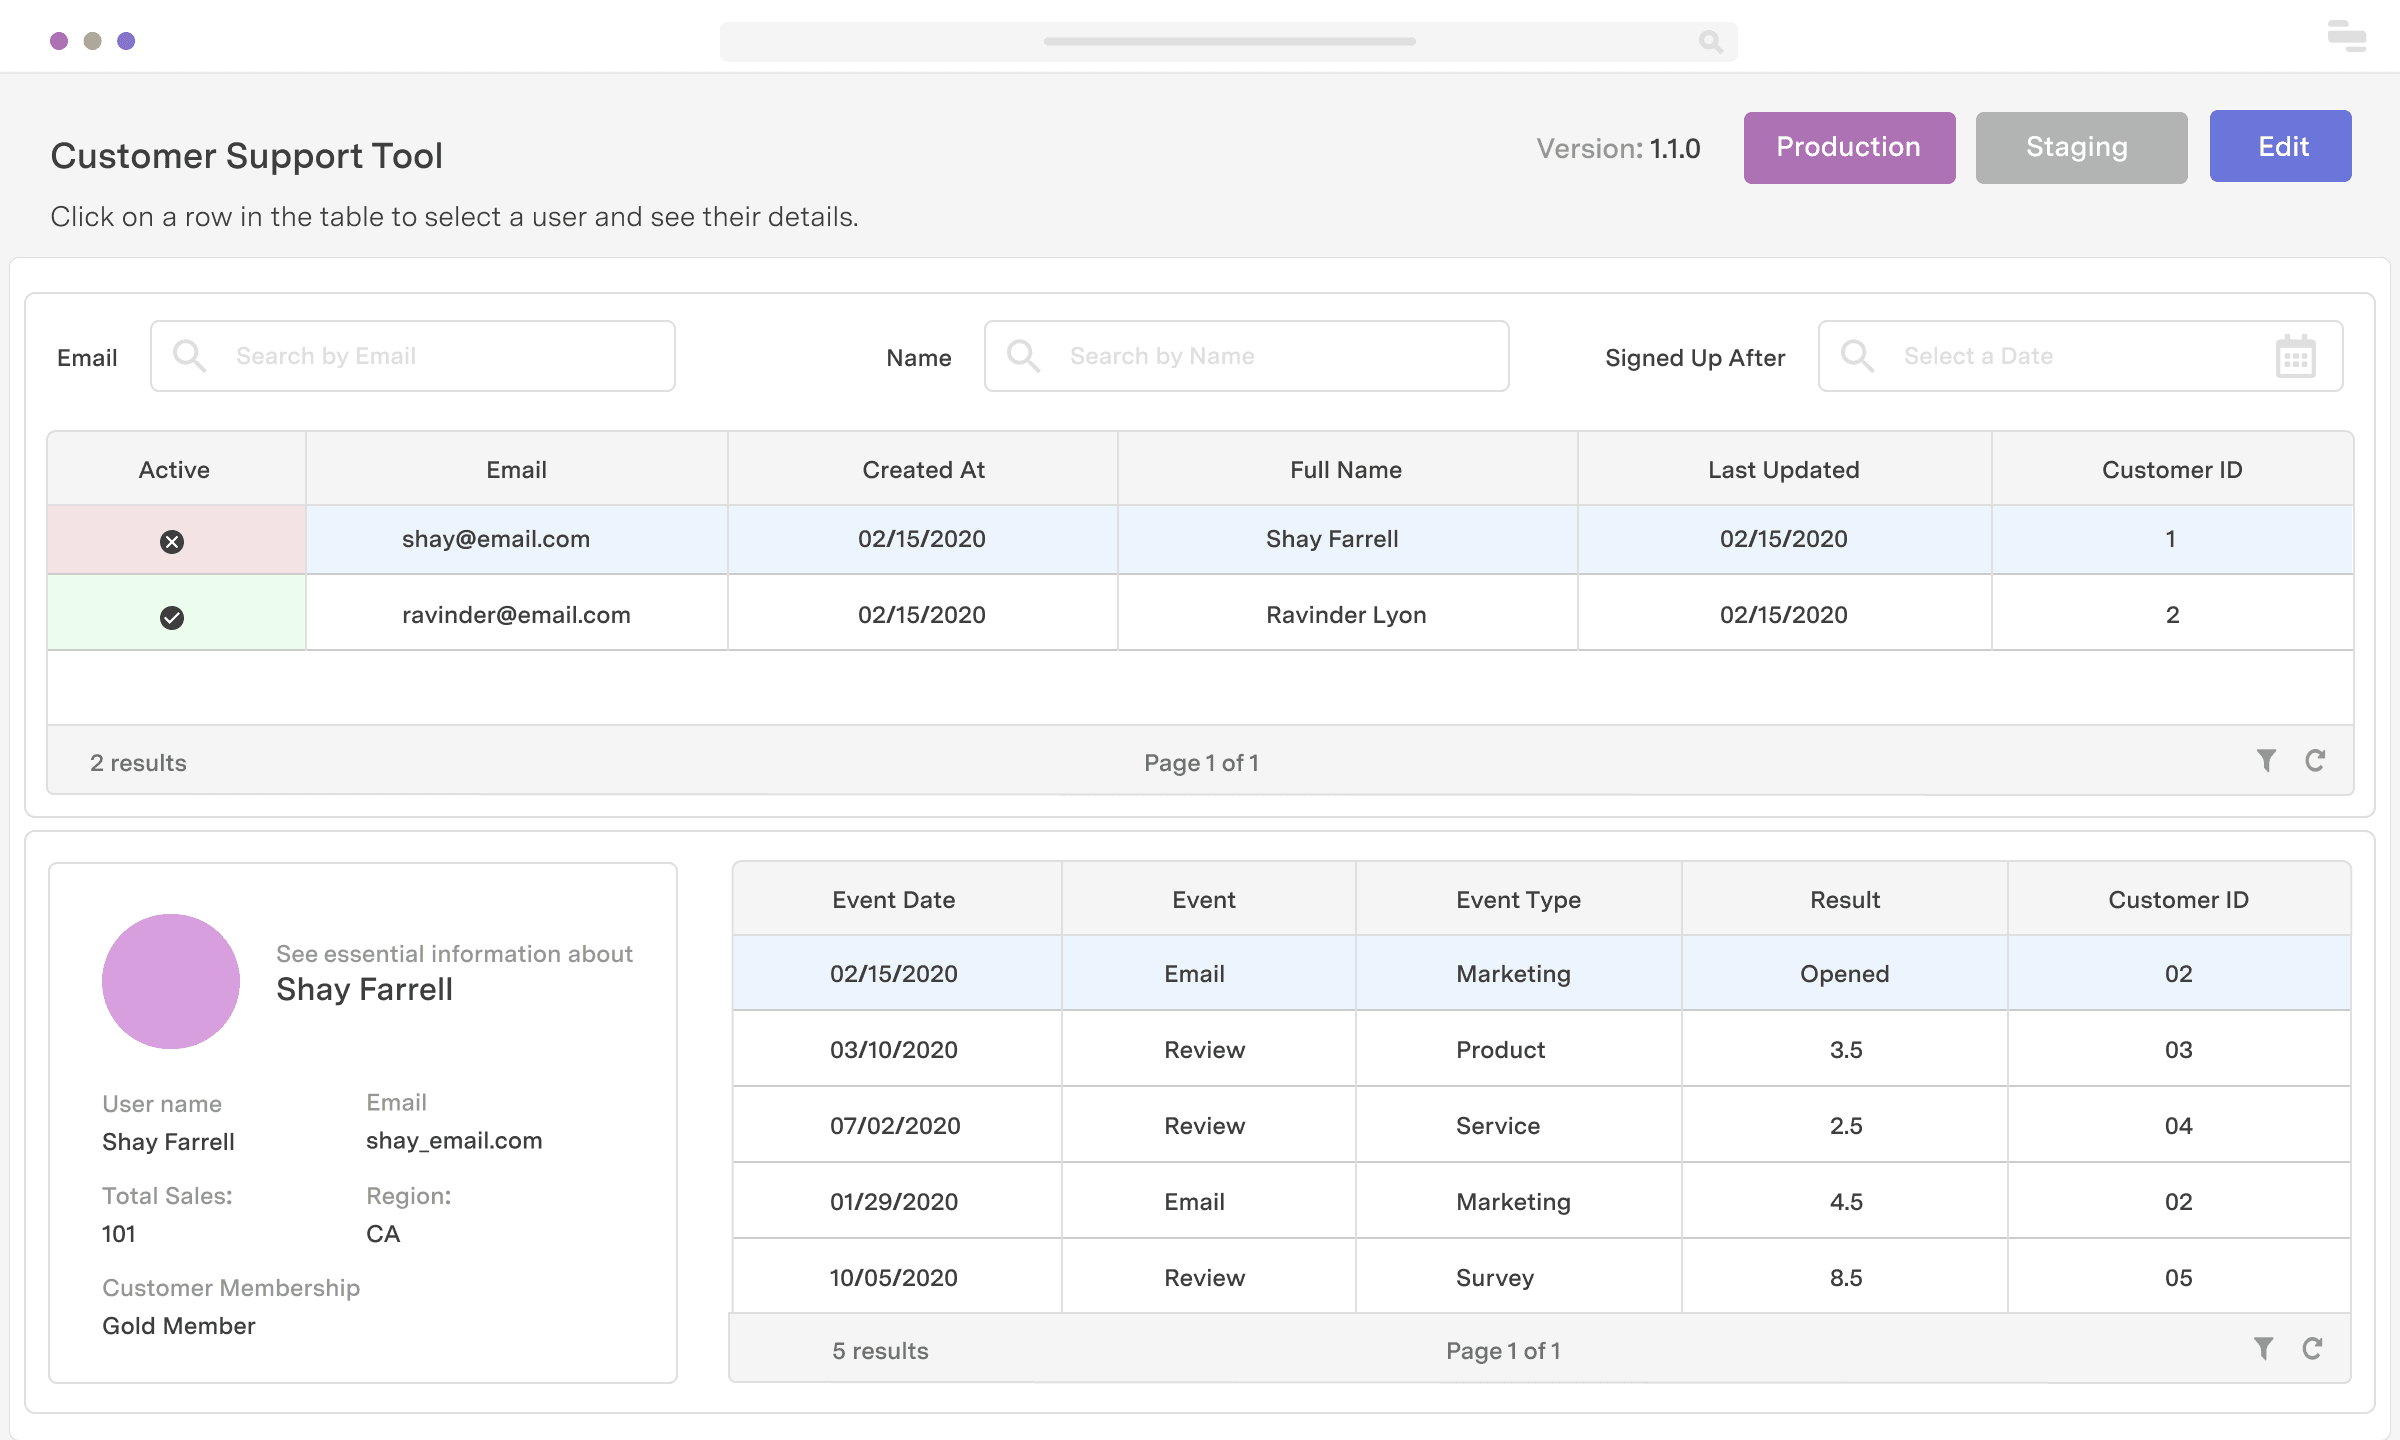Click the browser search bar at the top
This screenshot has height=1440, width=2400.
coord(1229,41)
